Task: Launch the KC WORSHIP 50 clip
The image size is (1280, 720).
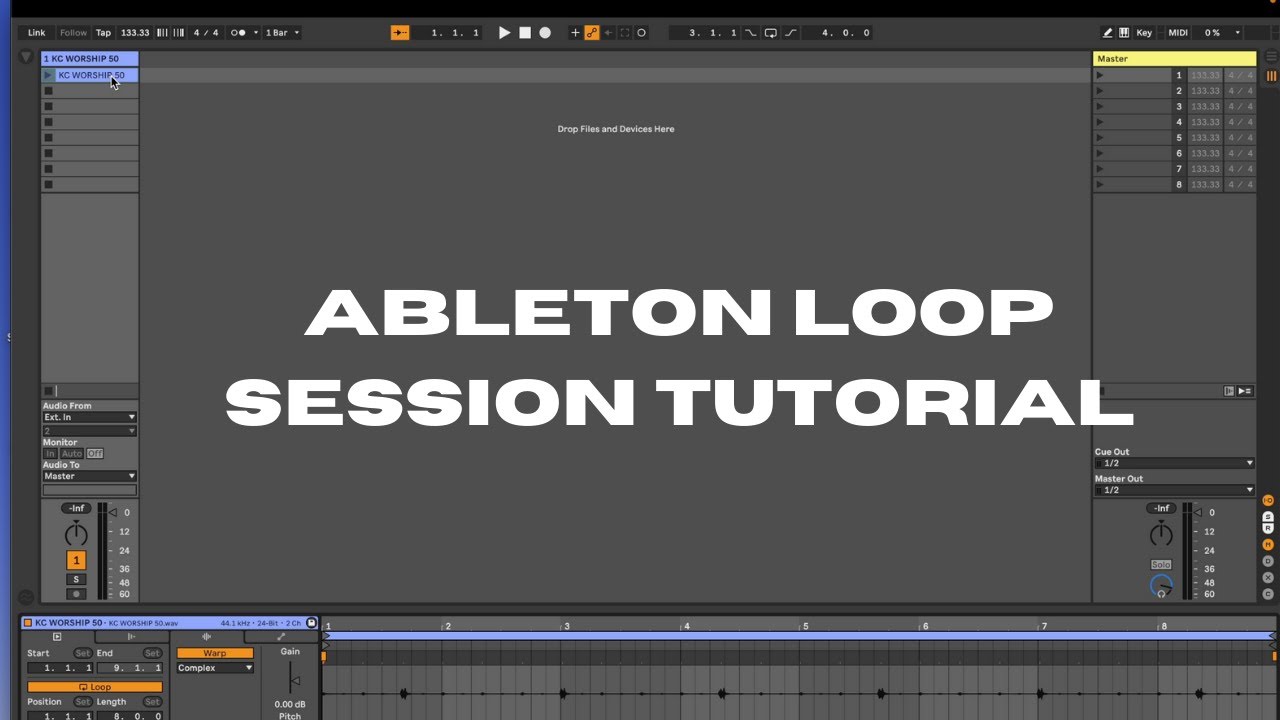Action: (47, 75)
